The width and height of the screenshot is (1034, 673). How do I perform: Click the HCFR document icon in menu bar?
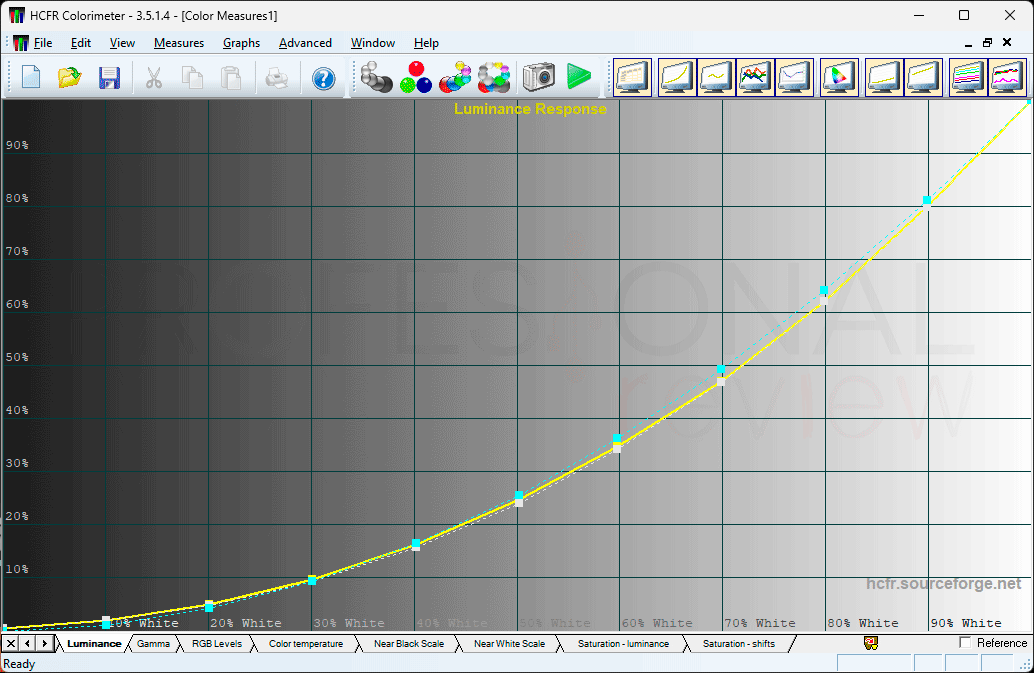(20, 43)
